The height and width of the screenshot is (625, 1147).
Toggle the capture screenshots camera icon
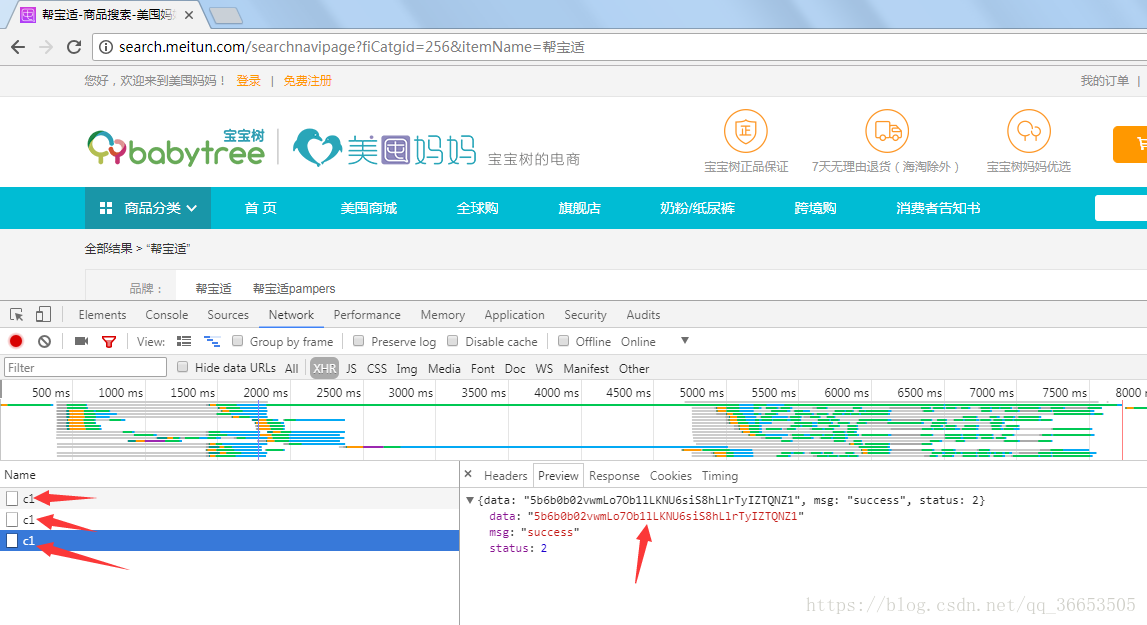click(81, 341)
